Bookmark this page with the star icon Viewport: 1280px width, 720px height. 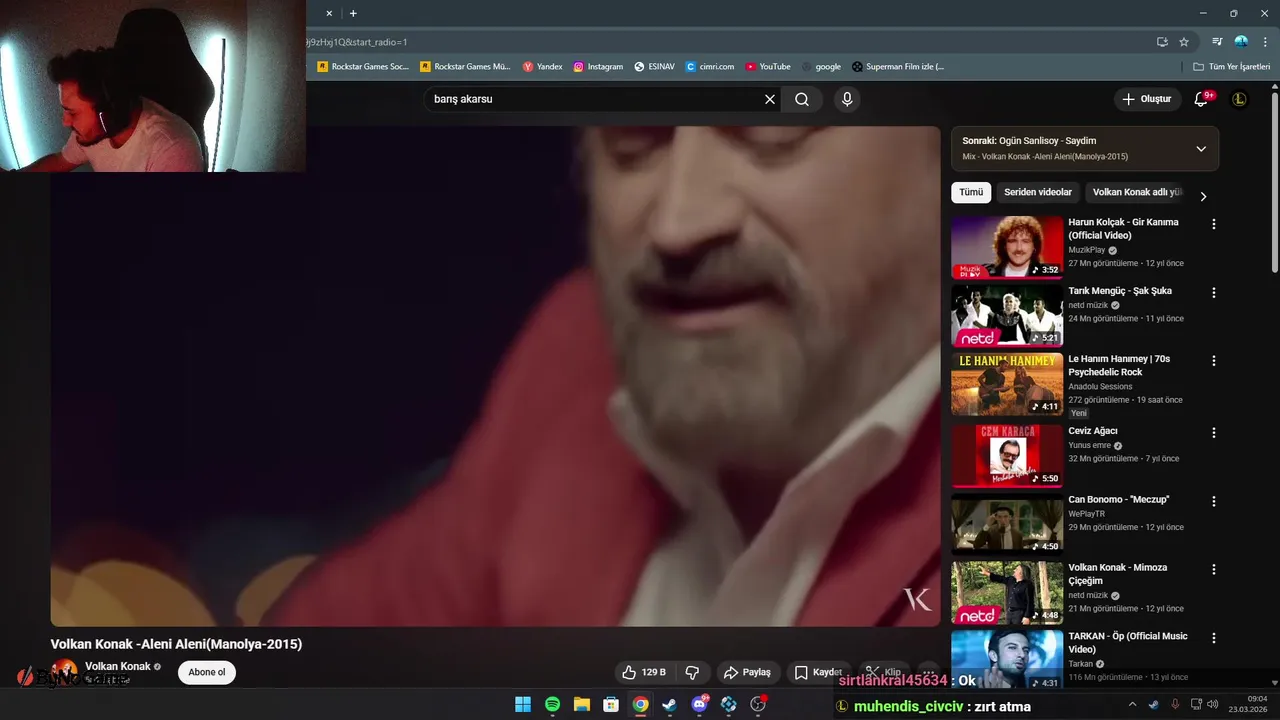point(1184,42)
